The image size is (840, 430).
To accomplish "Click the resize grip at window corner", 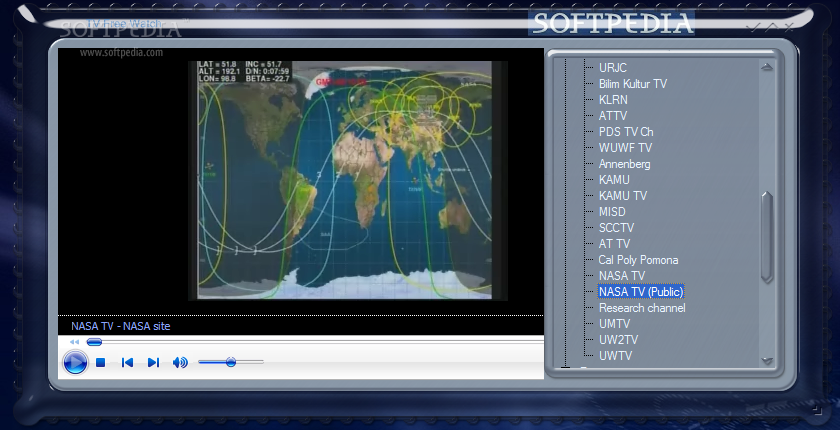I will click(816, 410).
